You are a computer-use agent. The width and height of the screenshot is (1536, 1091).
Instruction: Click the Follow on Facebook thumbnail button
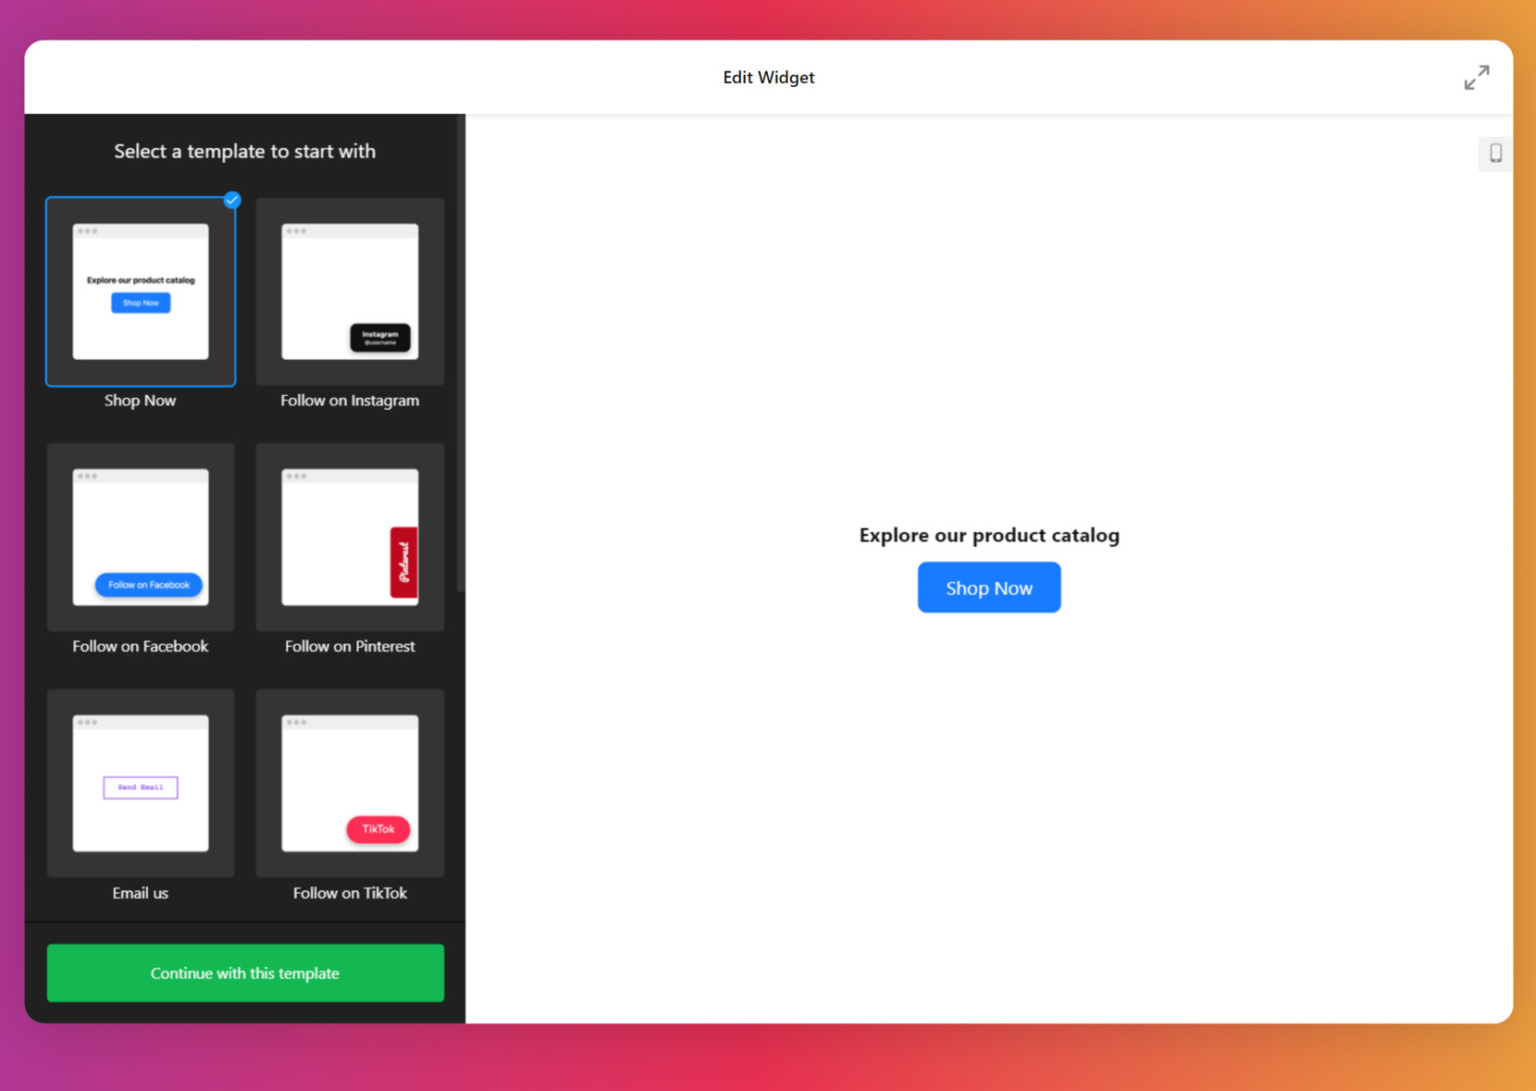click(147, 585)
